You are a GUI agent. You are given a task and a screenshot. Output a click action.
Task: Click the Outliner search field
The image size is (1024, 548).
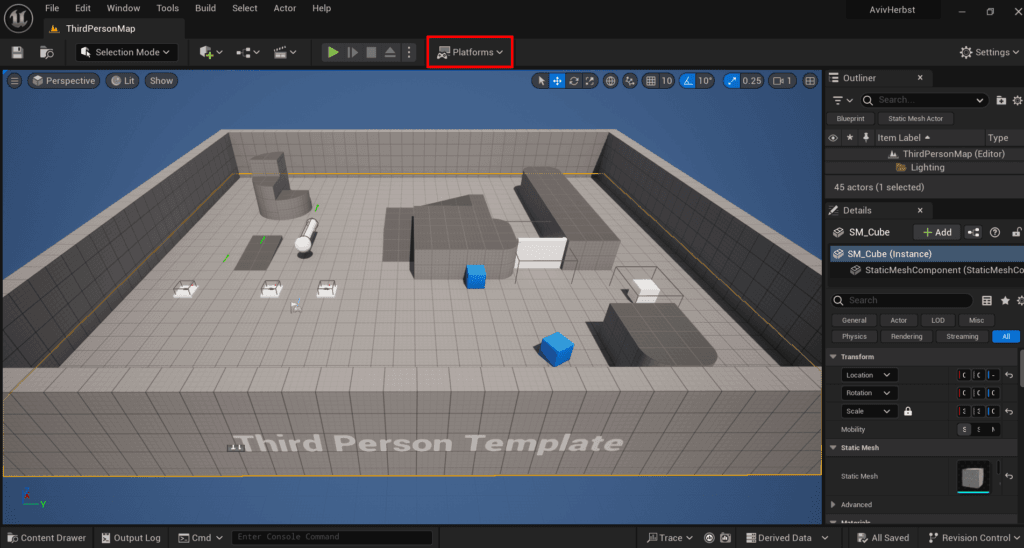[x=923, y=100]
